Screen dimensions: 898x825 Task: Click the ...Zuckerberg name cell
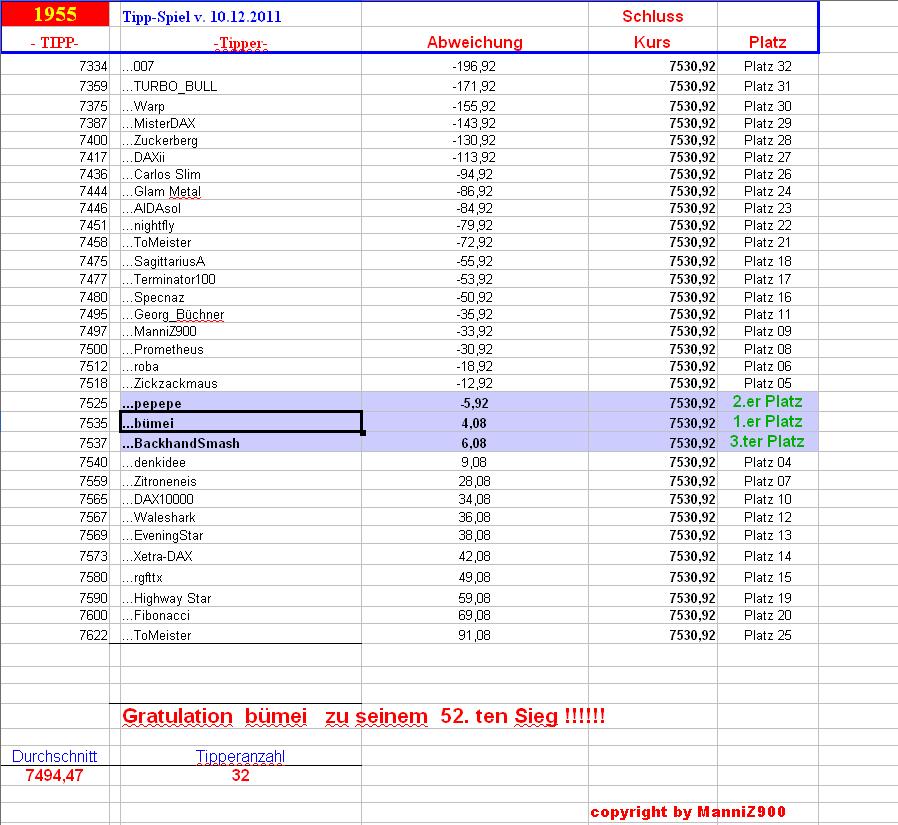[x=241, y=141]
